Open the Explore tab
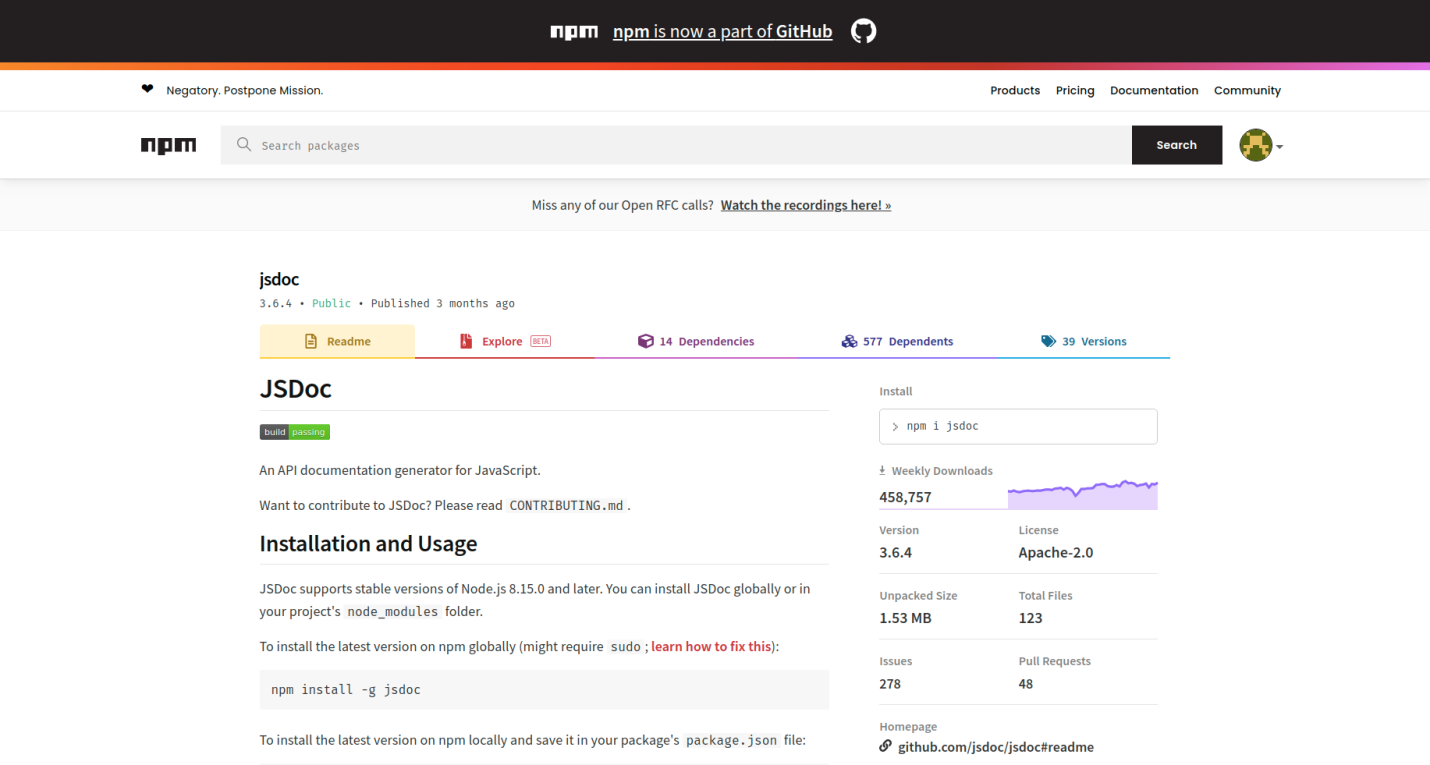Viewport: 1430px width, 765px height. point(504,341)
